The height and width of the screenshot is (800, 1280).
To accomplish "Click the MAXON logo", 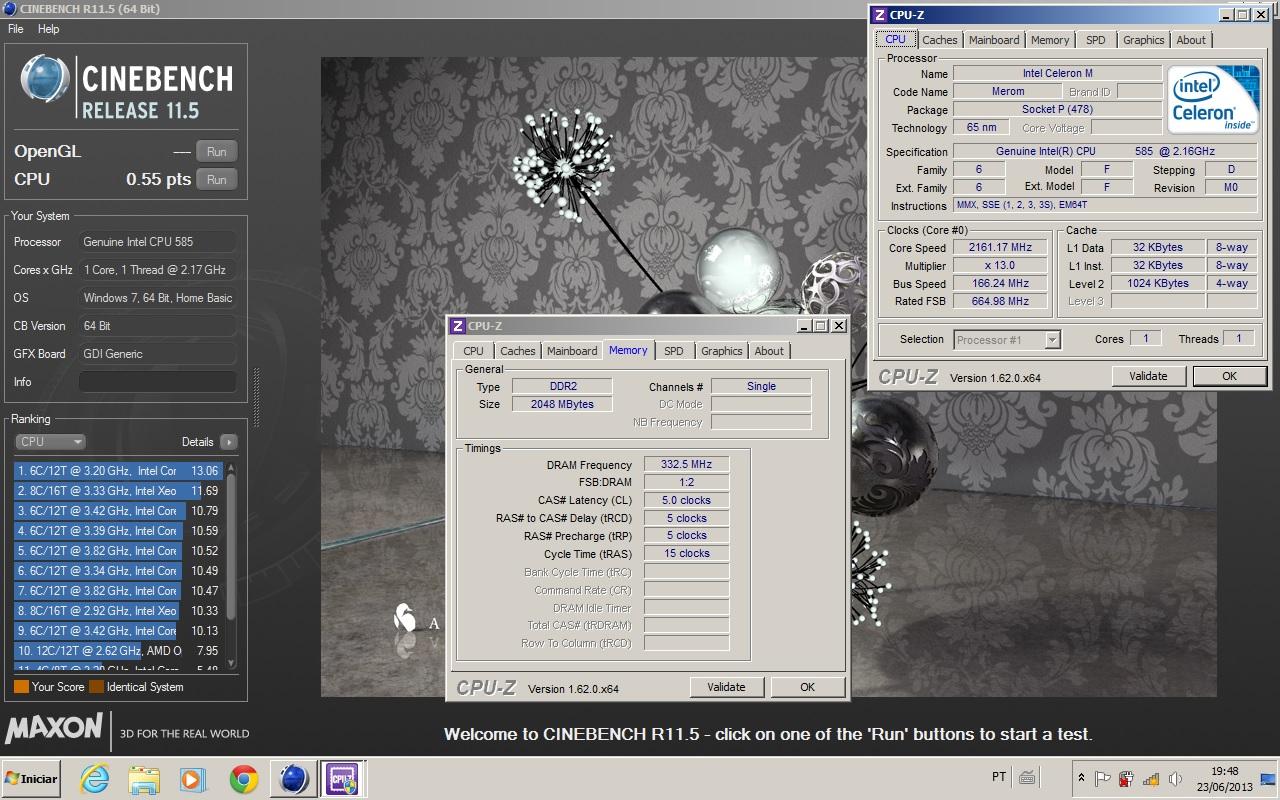I will [x=54, y=729].
